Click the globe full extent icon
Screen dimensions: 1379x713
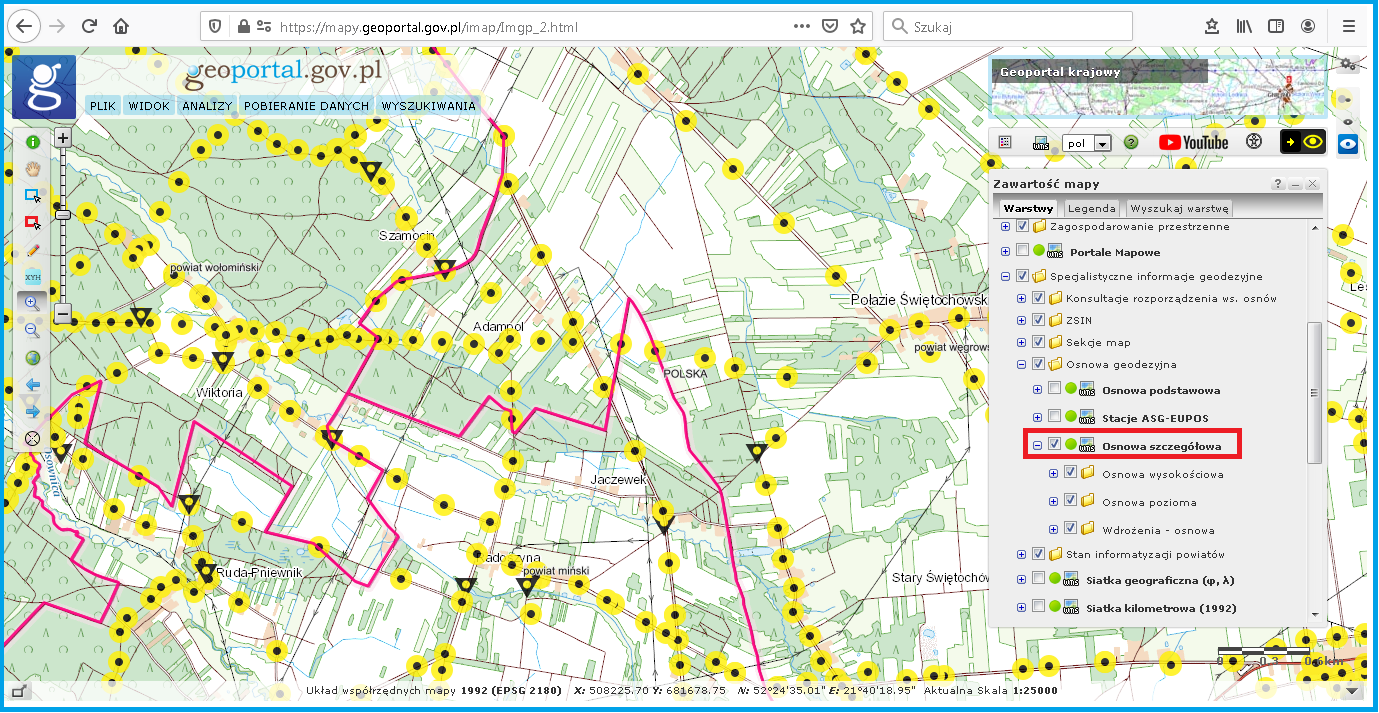32,357
